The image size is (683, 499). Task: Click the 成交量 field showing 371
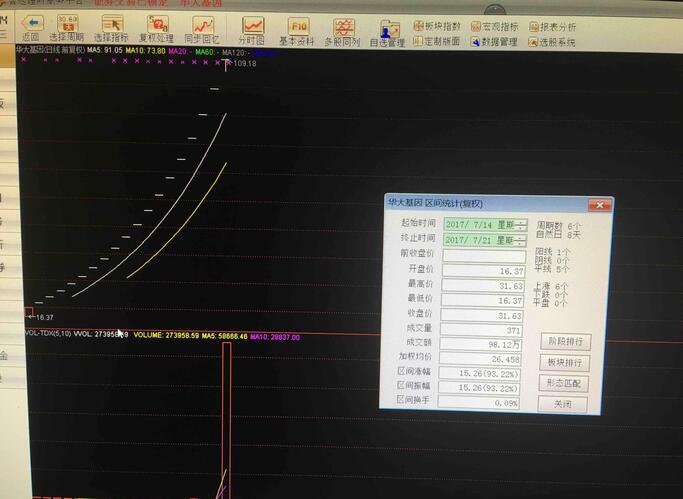click(x=481, y=330)
